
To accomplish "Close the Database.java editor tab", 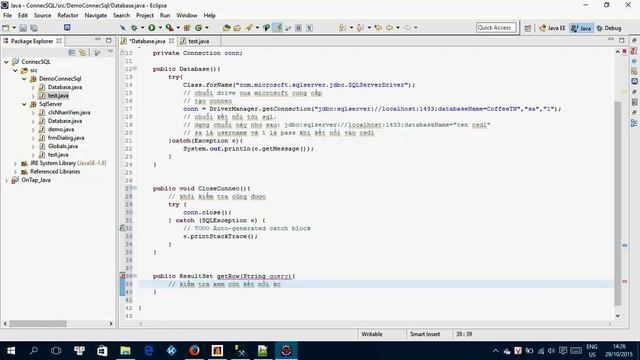I will (x=171, y=41).
